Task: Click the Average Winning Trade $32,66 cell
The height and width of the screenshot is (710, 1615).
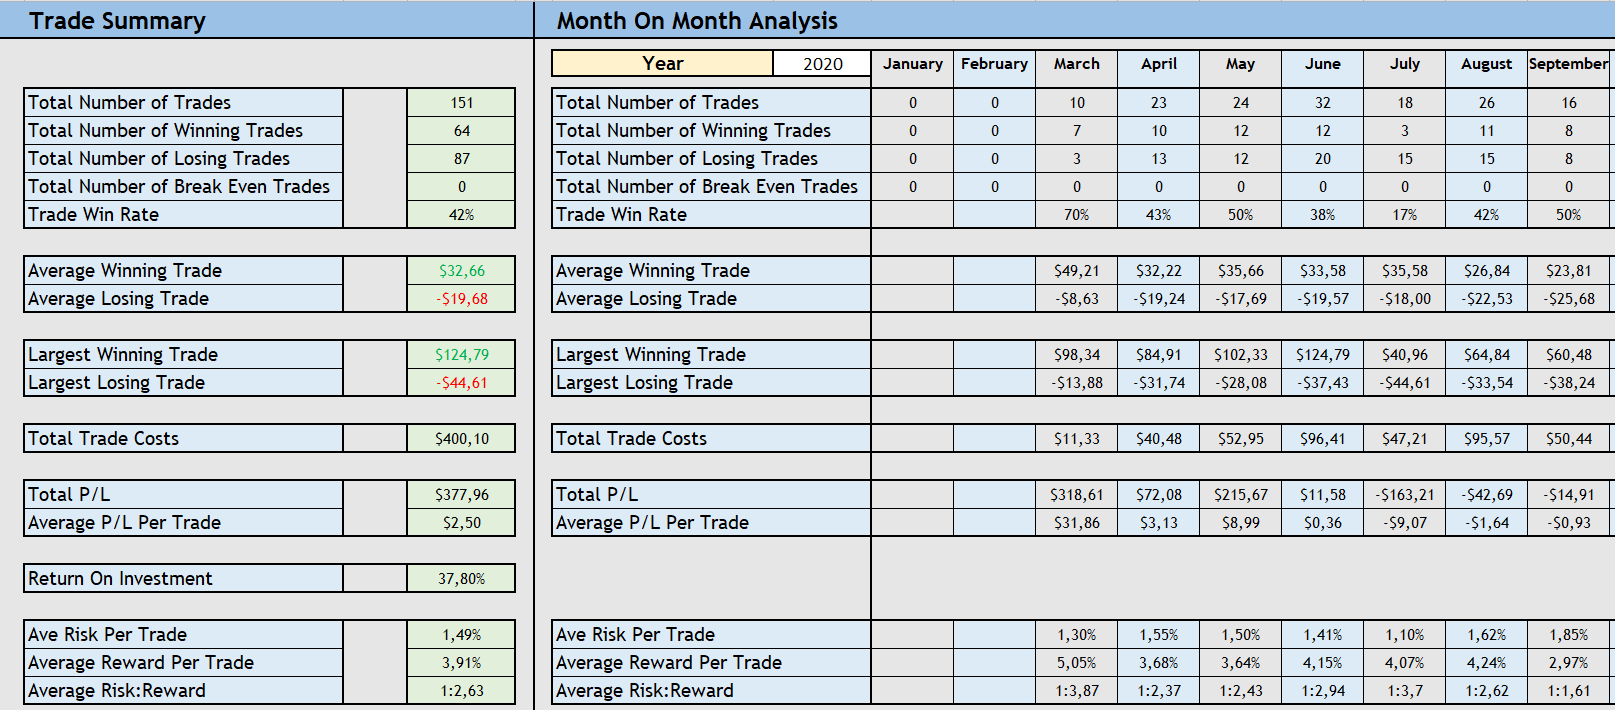Action: [x=461, y=270]
